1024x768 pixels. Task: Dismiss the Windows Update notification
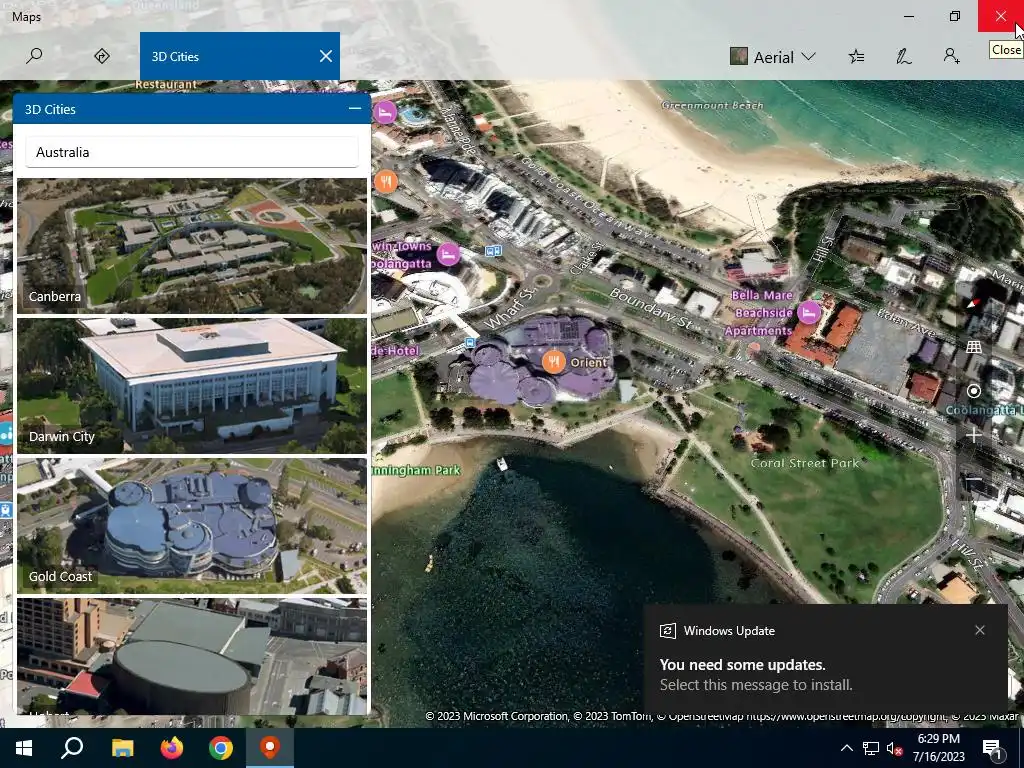pos(980,630)
